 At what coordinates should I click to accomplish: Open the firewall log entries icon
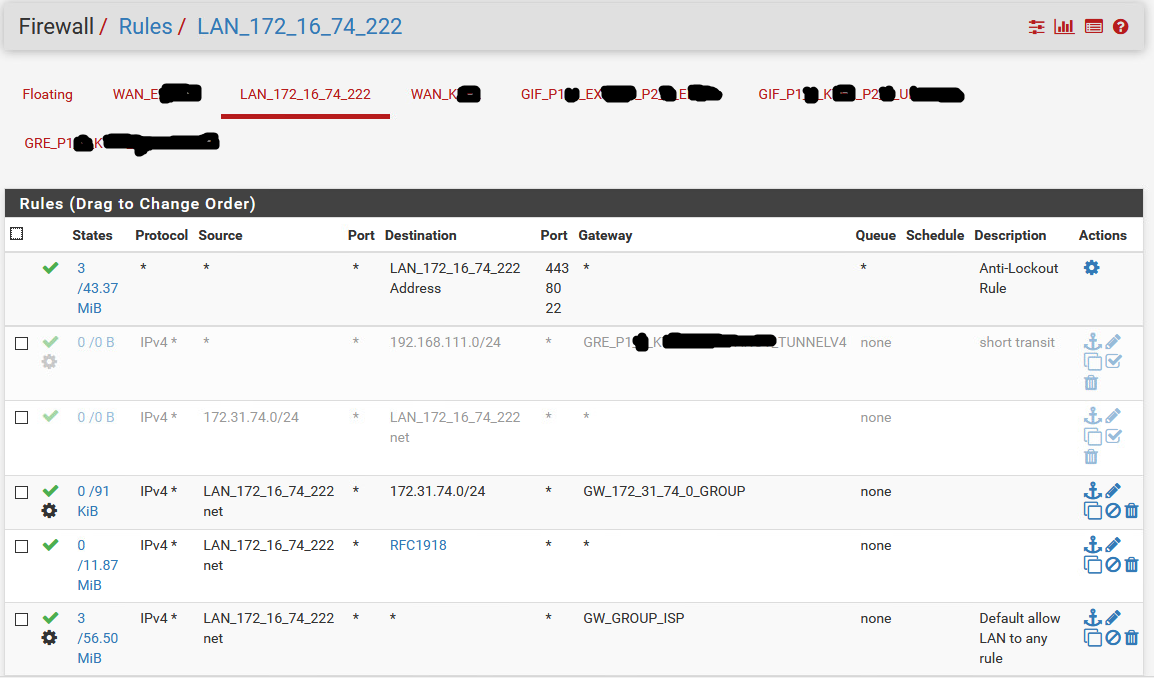tap(1093, 27)
